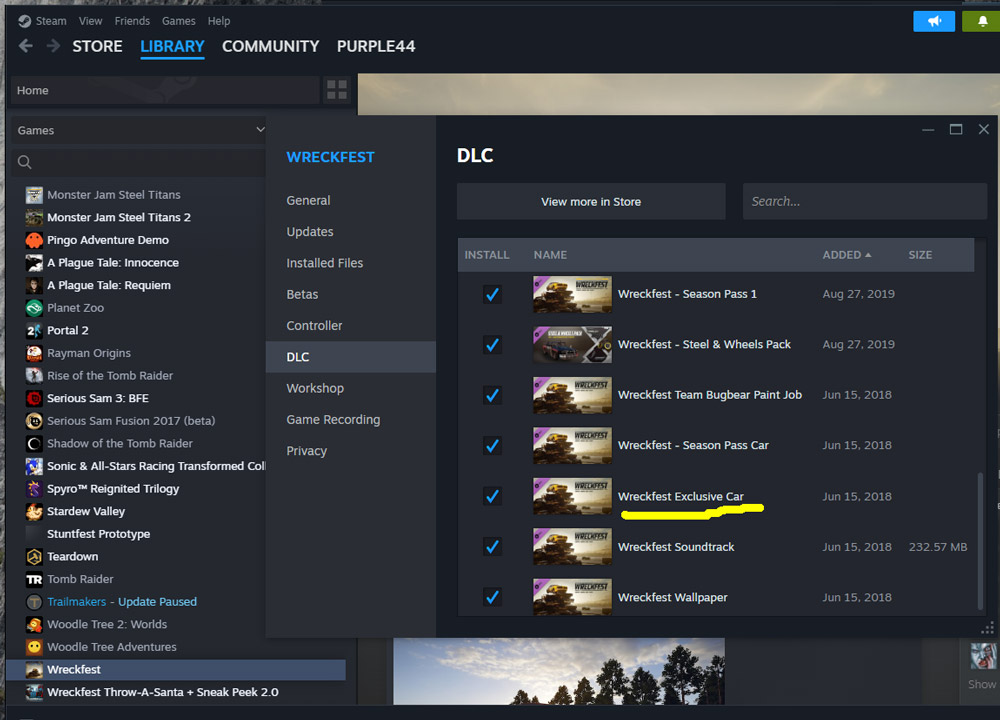Click the Sonic & All-Stars Racing icon

click(34, 466)
